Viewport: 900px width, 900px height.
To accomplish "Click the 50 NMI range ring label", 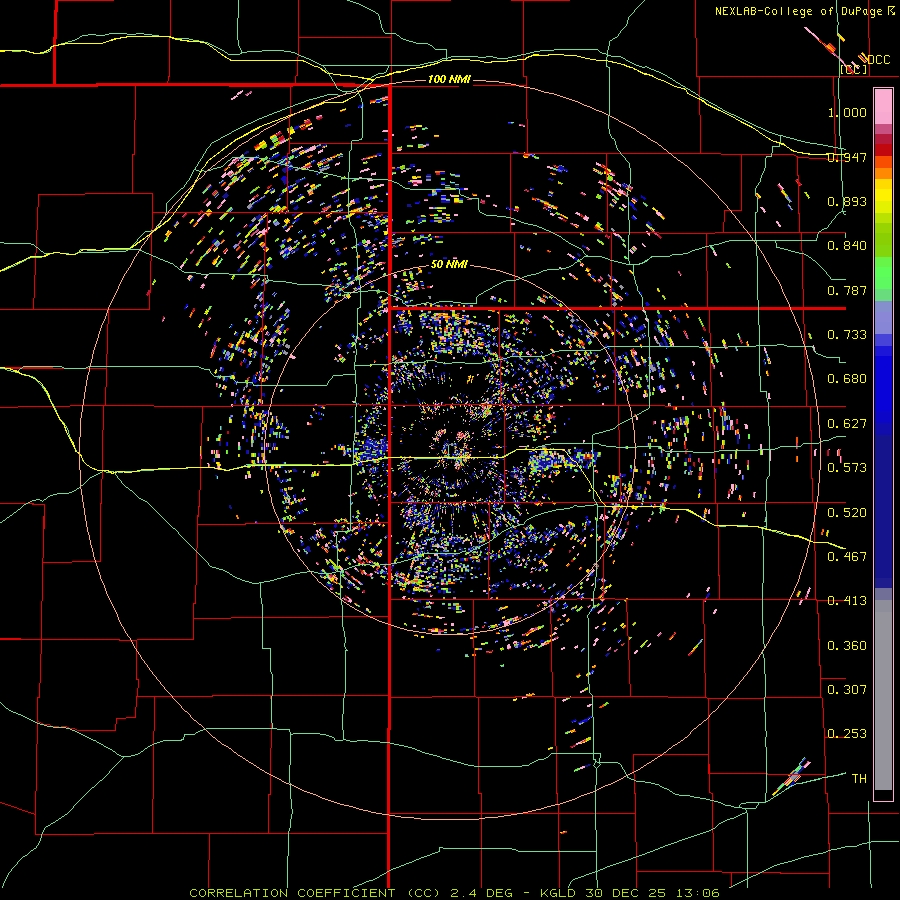I will 449,264.
